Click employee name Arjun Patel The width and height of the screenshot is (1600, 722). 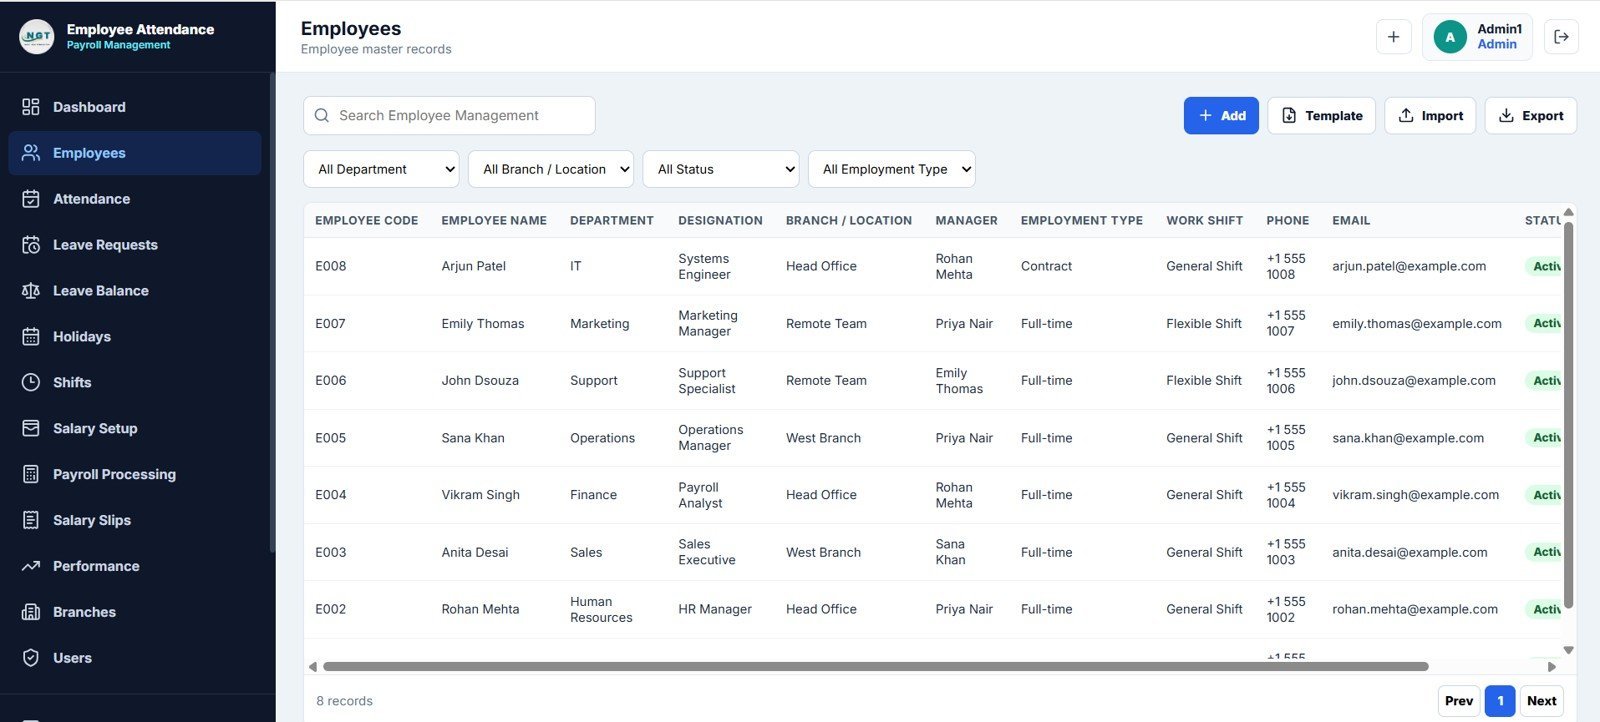(x=474, y=266)
